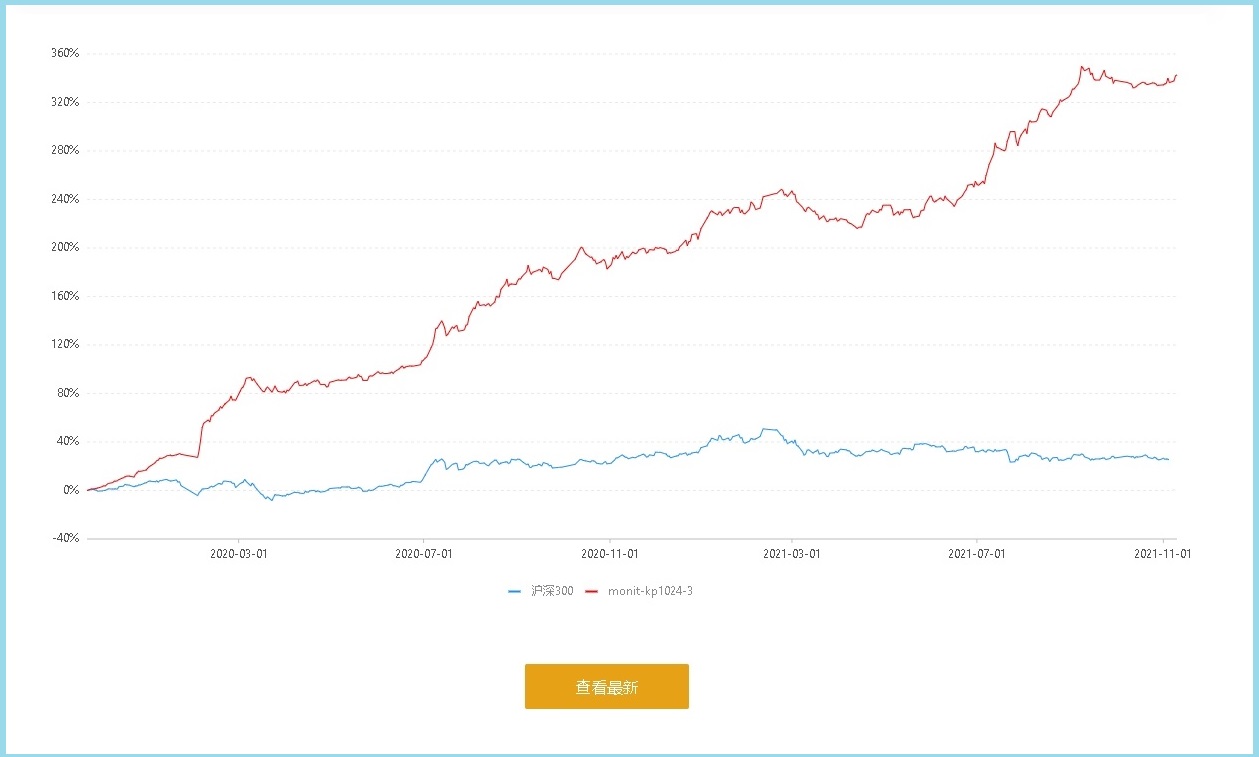
Task: Toggle the monit-kp1024-3 legend series label
Action: [650, 591]
